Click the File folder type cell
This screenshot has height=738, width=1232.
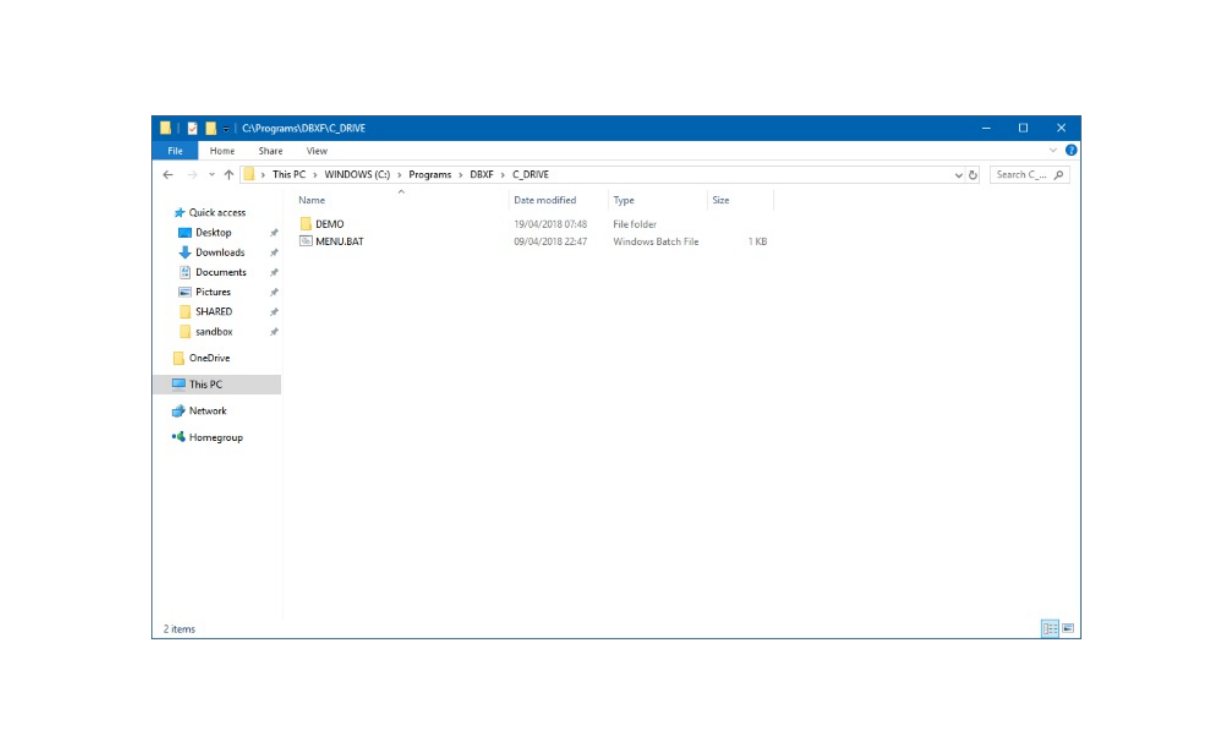pyautogui.click(x=635, y=224)
